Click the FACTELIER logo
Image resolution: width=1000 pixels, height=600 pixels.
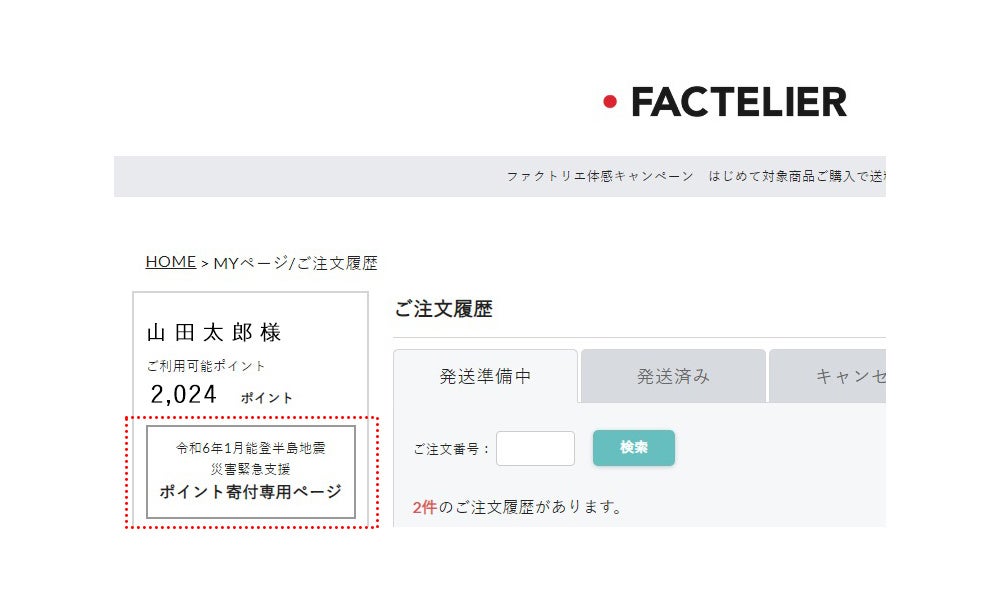click(738, 102)
